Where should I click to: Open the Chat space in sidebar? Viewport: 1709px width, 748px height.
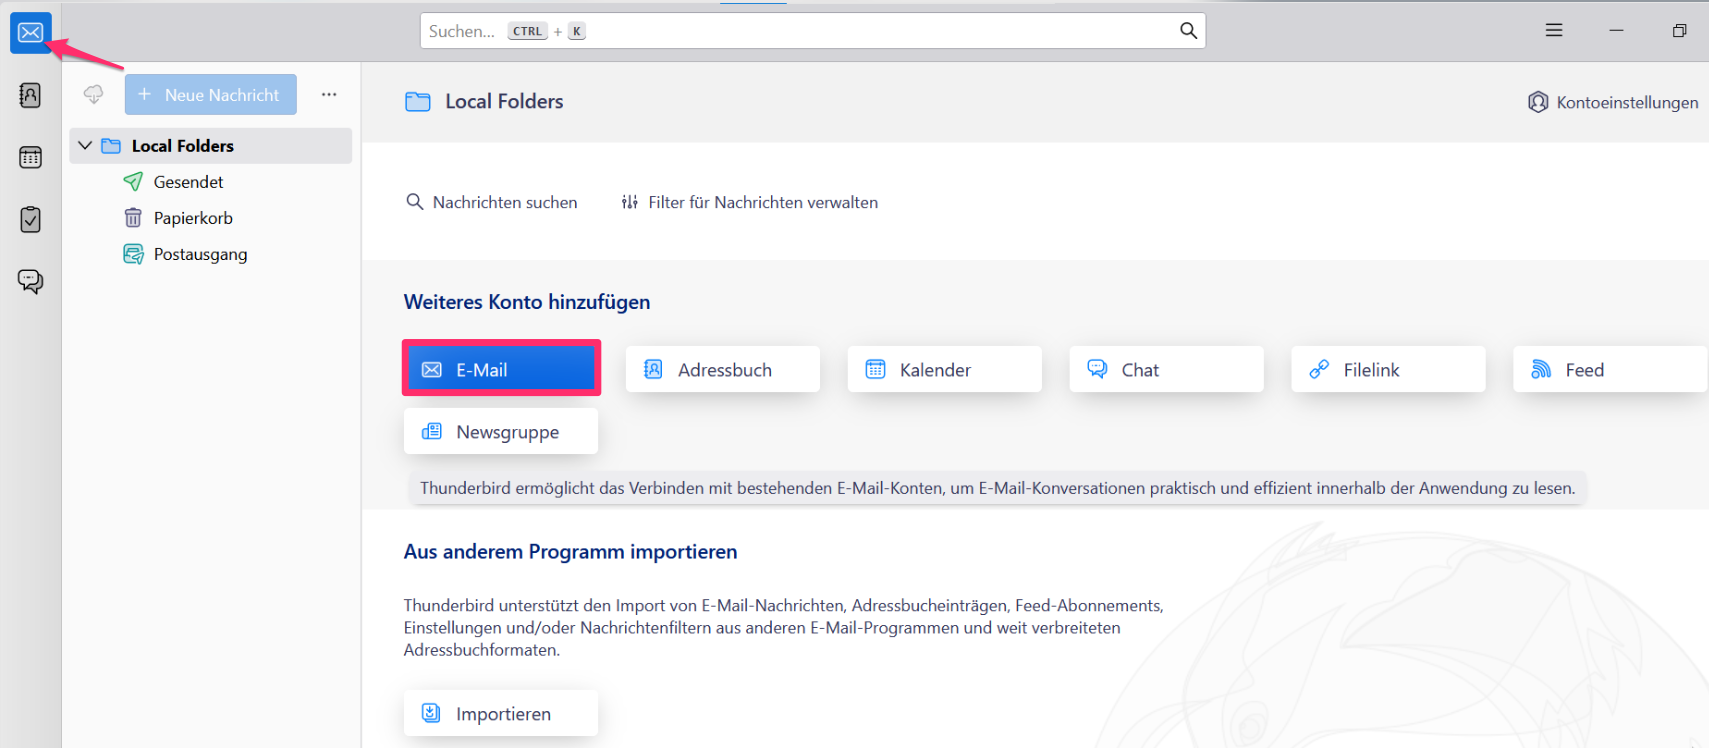tap(30, 281)
